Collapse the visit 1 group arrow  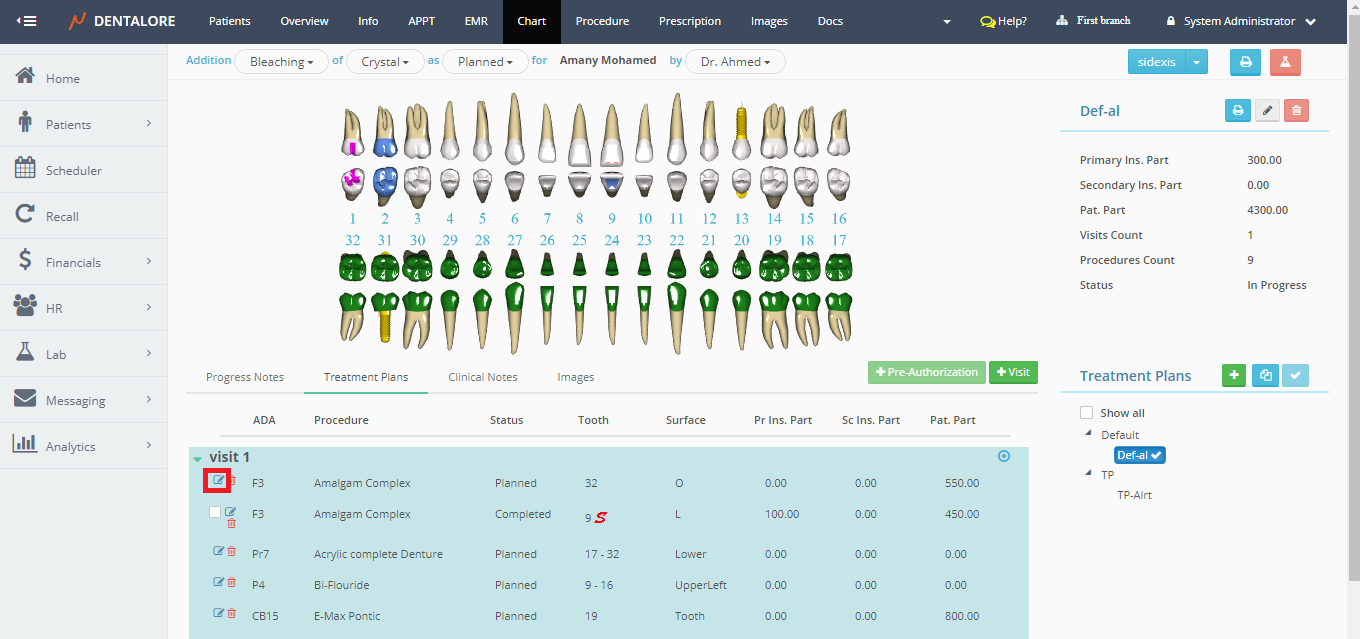tap(198, 459)
